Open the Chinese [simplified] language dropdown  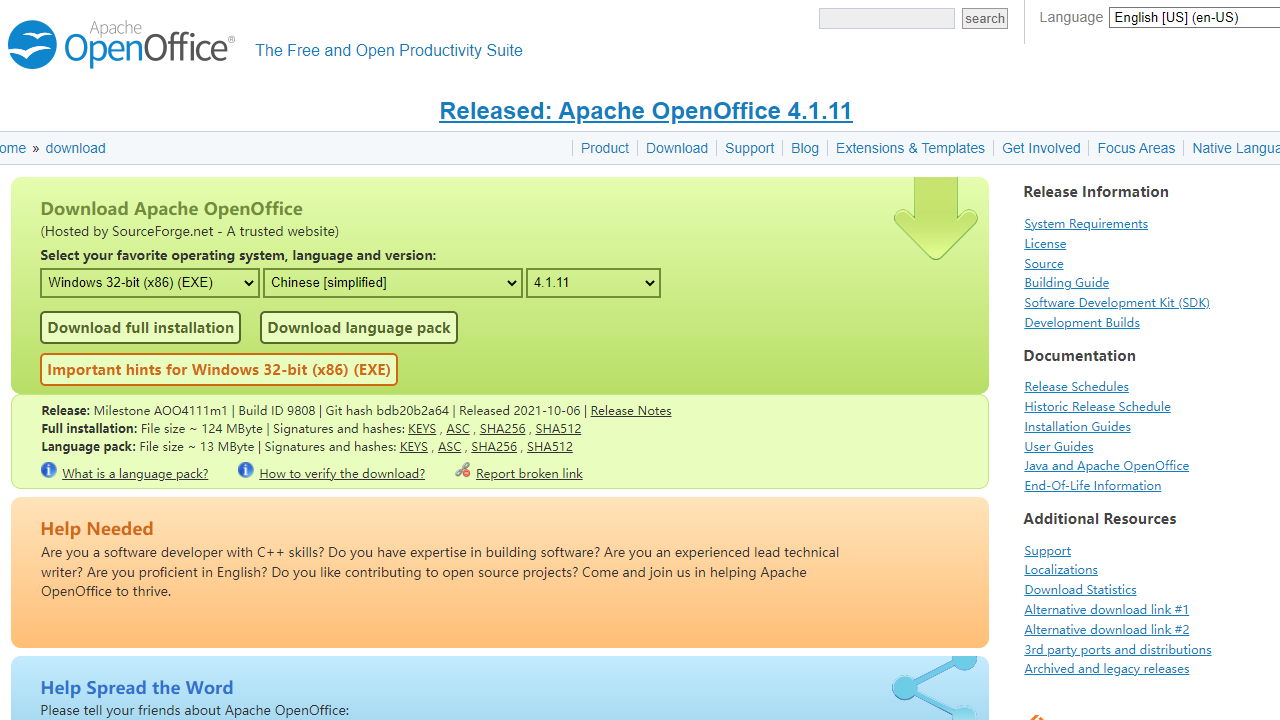click(393, 283)
